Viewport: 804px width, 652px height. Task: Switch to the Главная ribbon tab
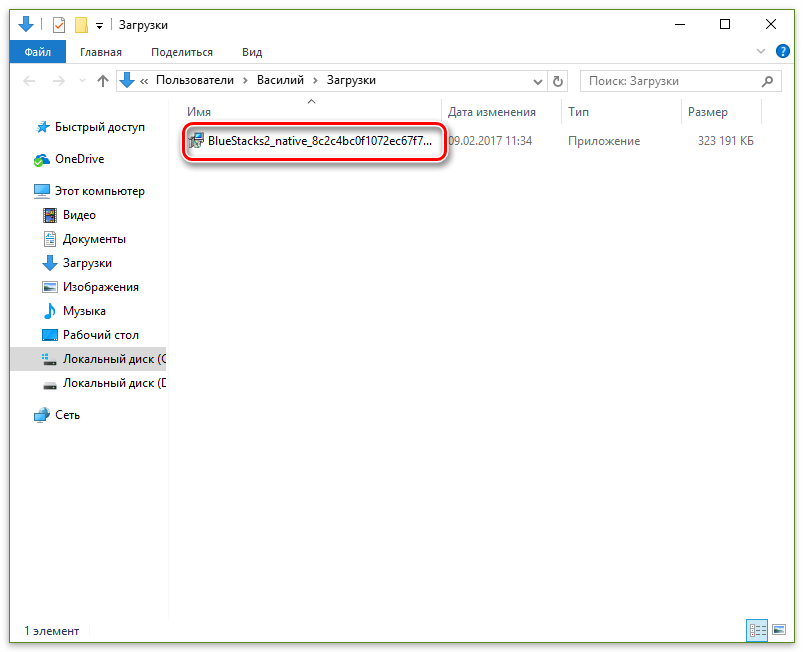pos(100,52)
